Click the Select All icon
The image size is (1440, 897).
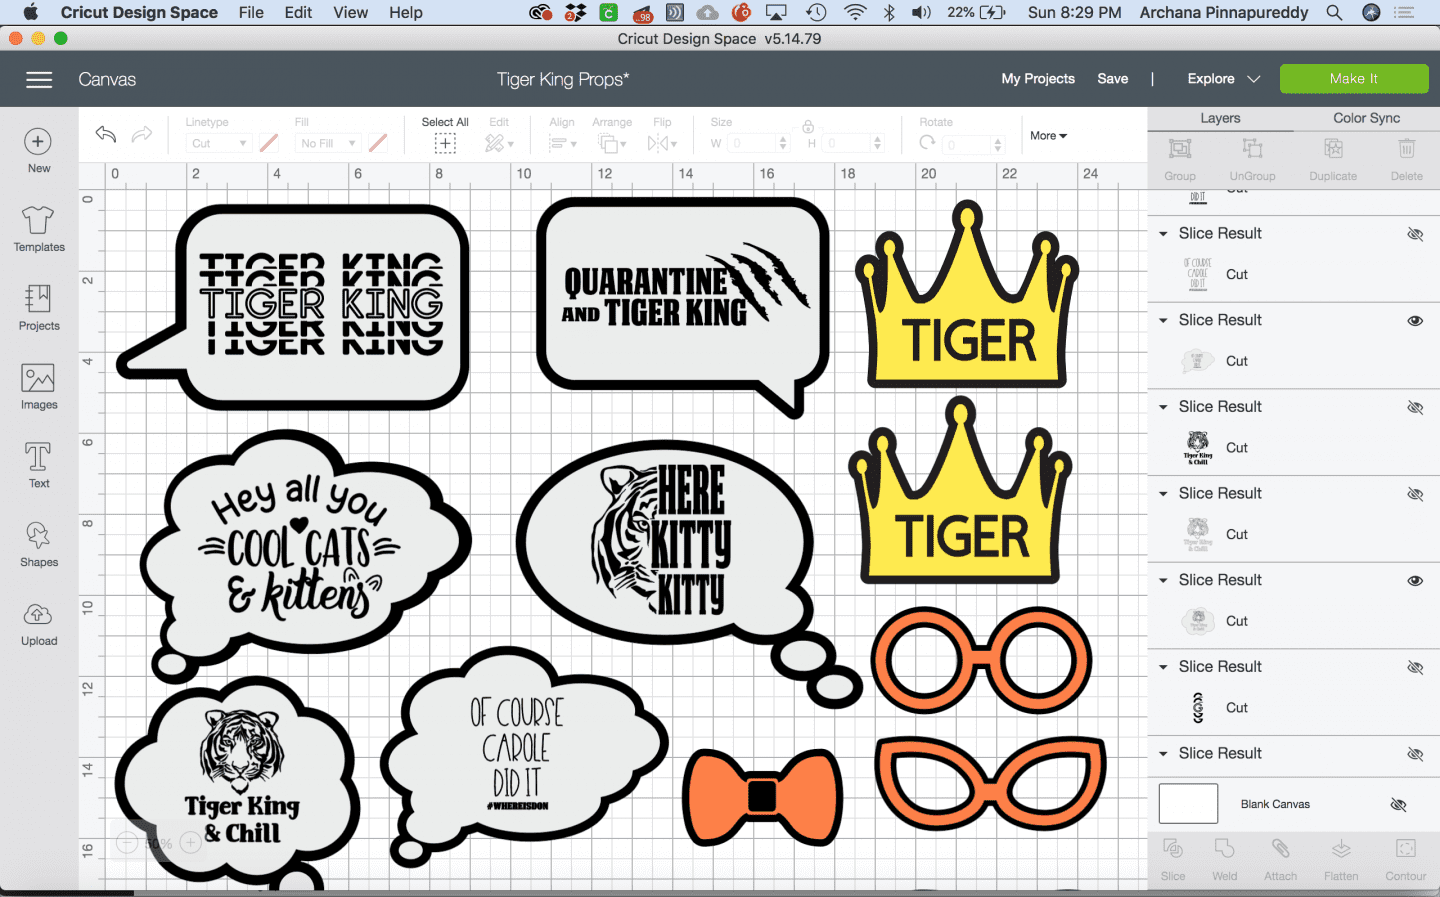coord(445,144)
